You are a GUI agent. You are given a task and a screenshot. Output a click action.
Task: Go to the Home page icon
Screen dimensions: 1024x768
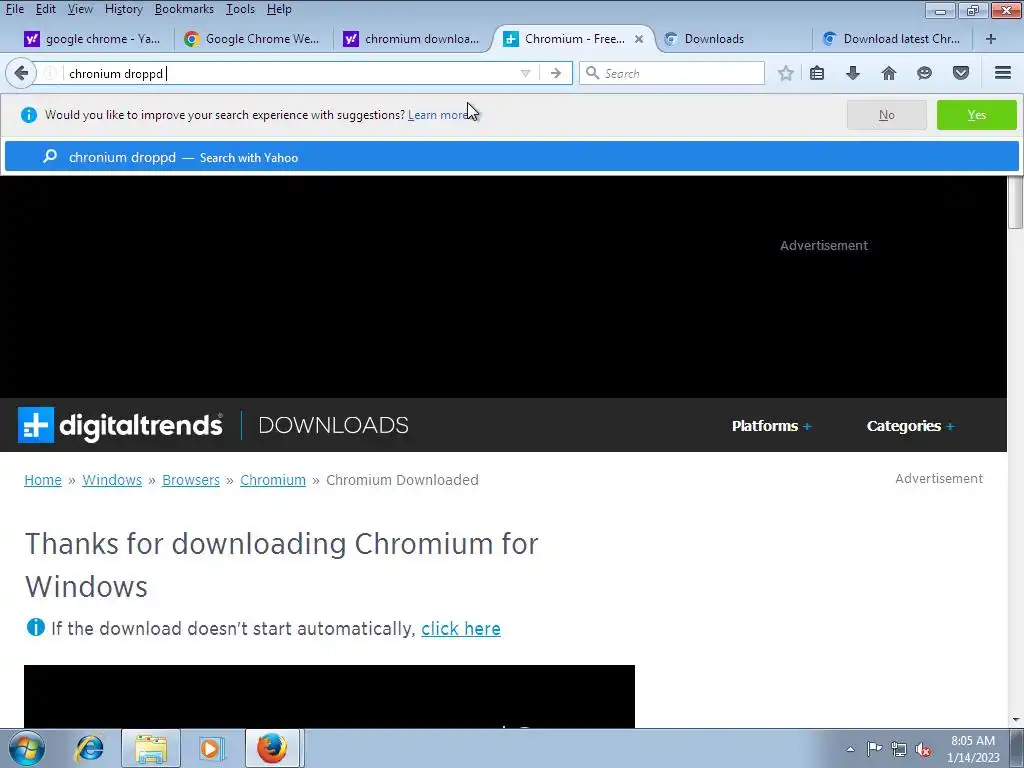(889, 73)
